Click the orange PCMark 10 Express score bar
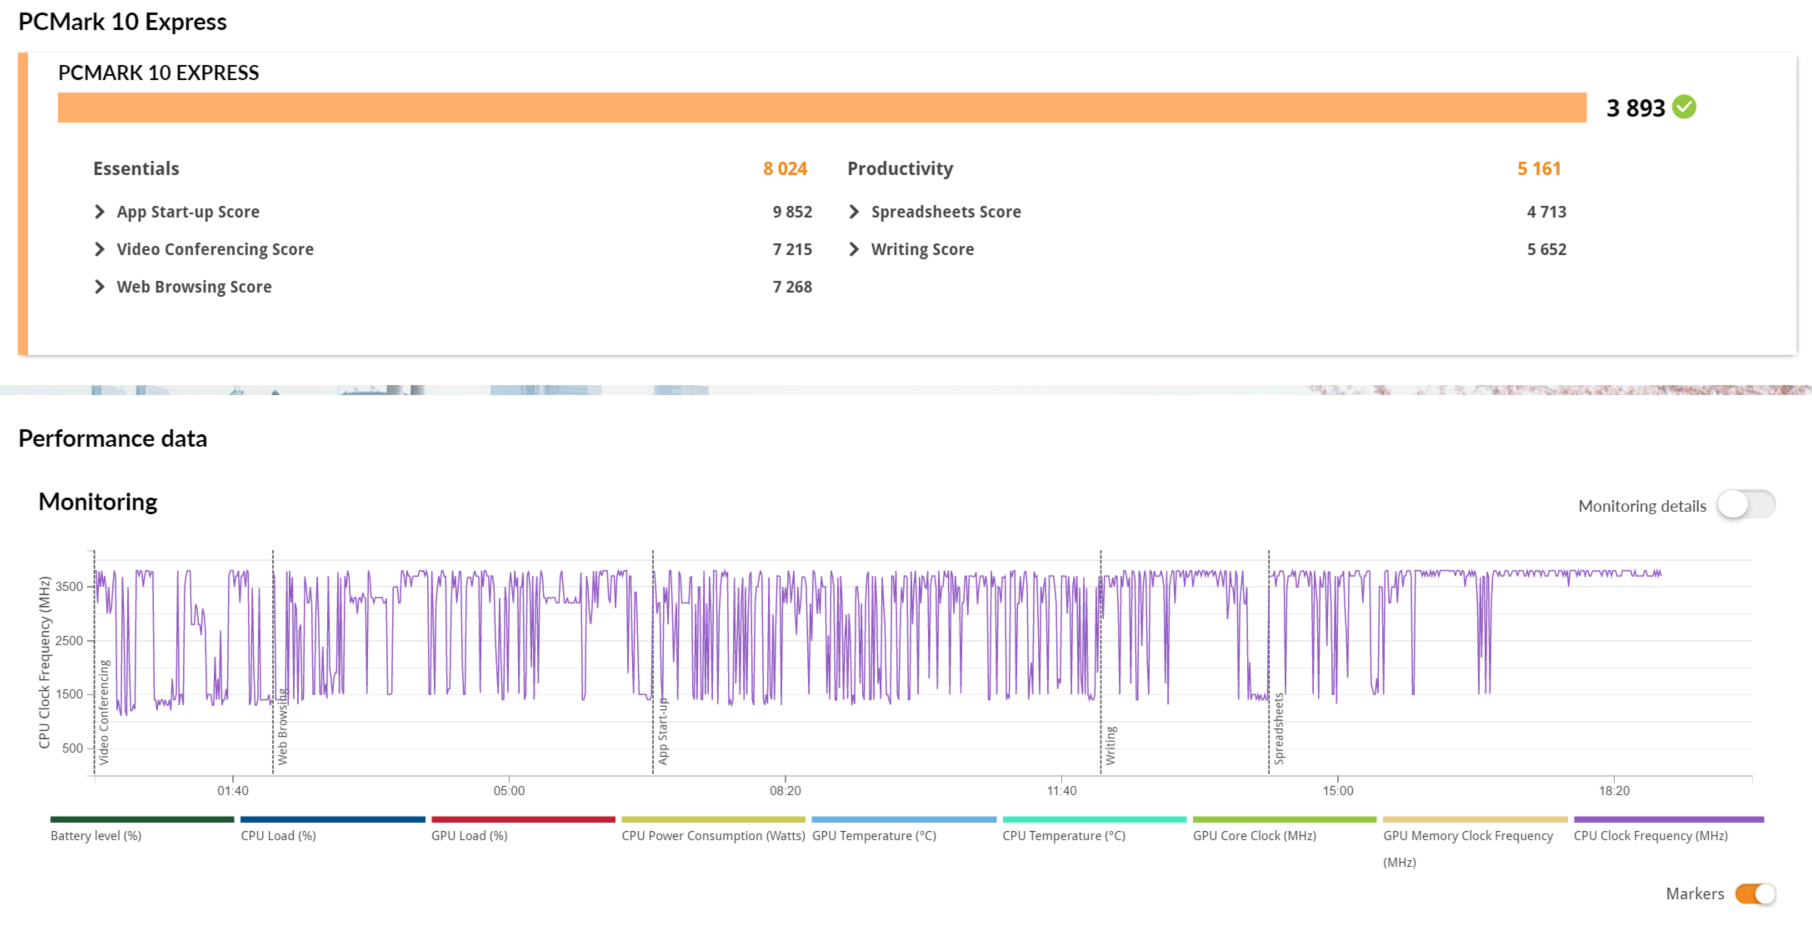This screenshot has height=928, width=1812. 822,107
